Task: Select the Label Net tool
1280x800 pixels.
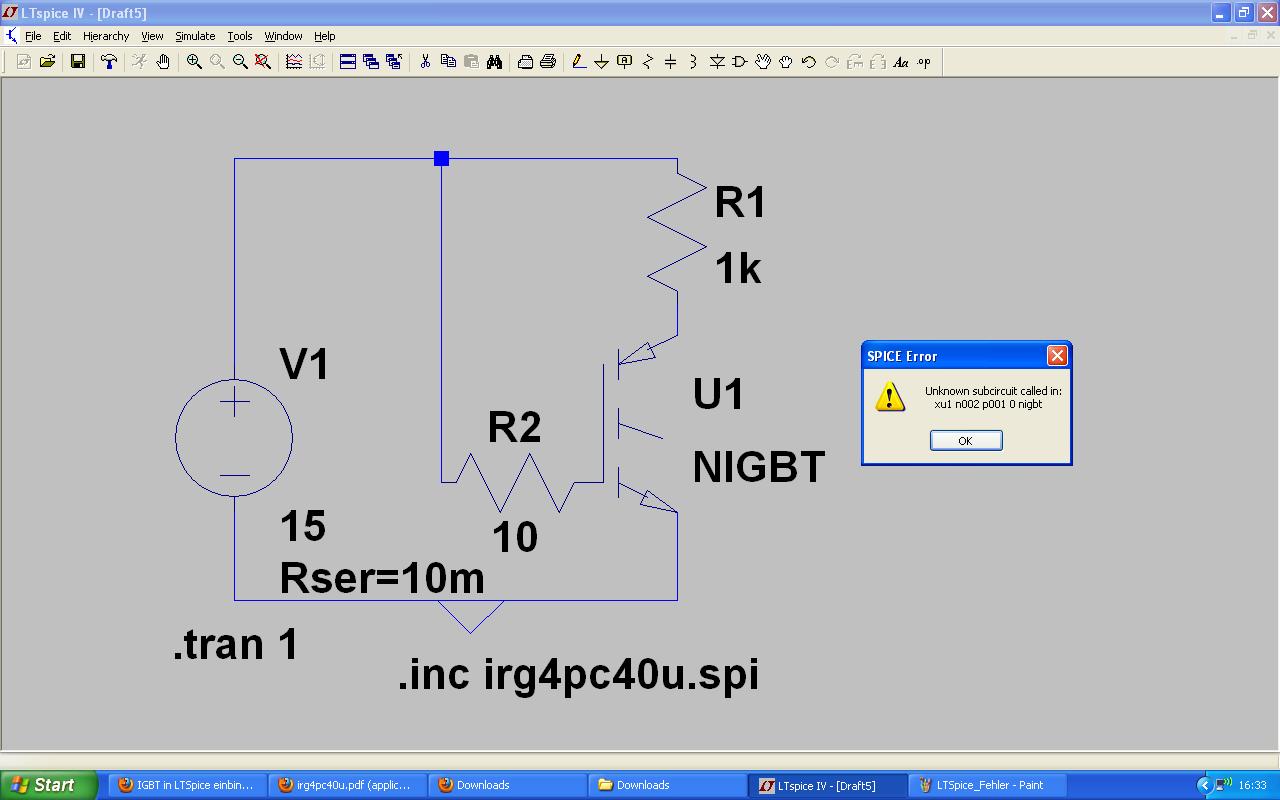Action: [x=622, y=61]
